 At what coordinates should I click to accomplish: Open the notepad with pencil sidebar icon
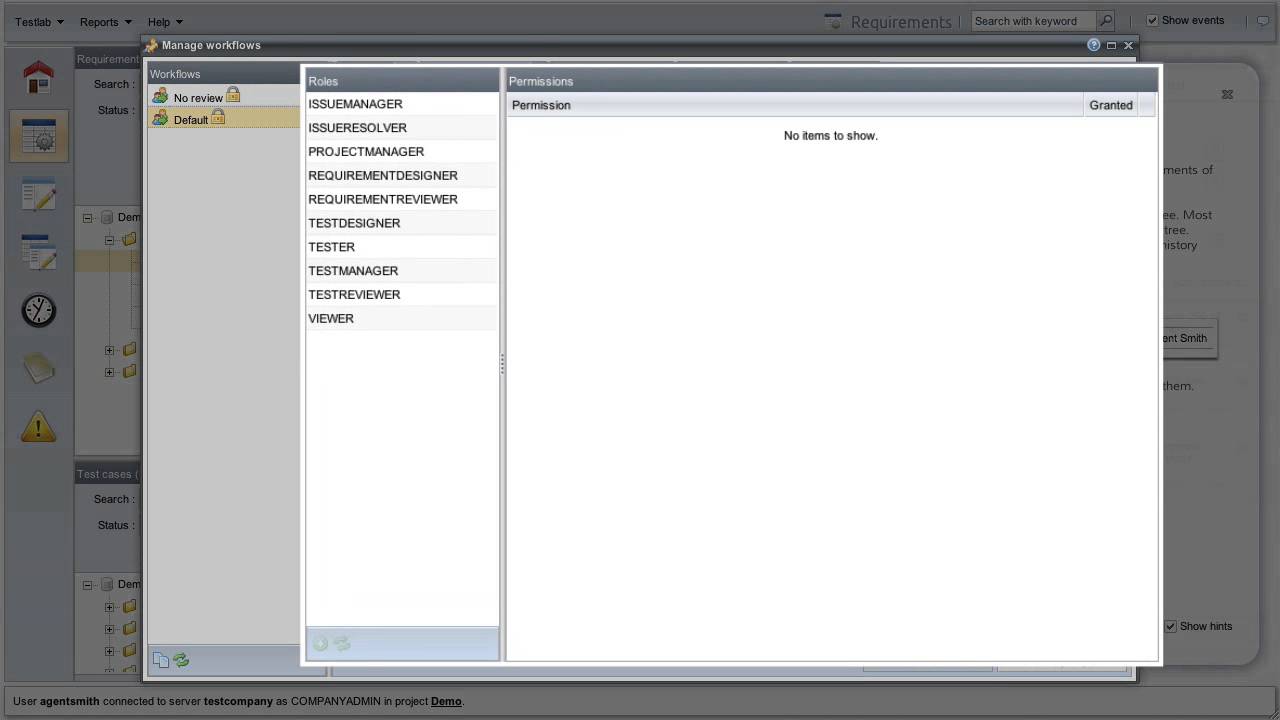pos(39,194)
